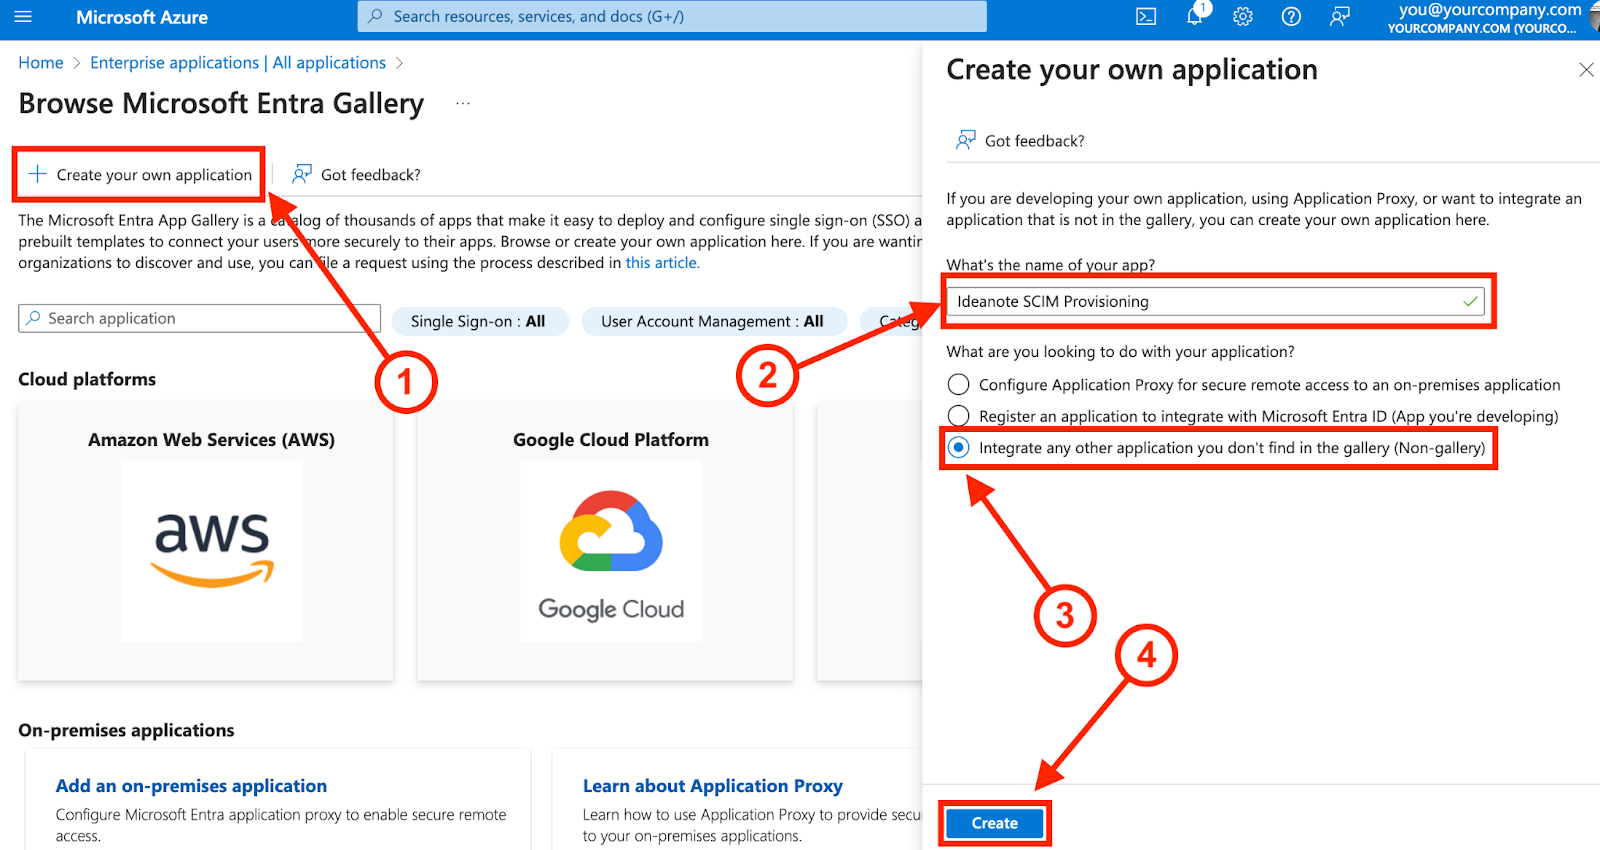Open the help question mark menu

(1291, 17)
